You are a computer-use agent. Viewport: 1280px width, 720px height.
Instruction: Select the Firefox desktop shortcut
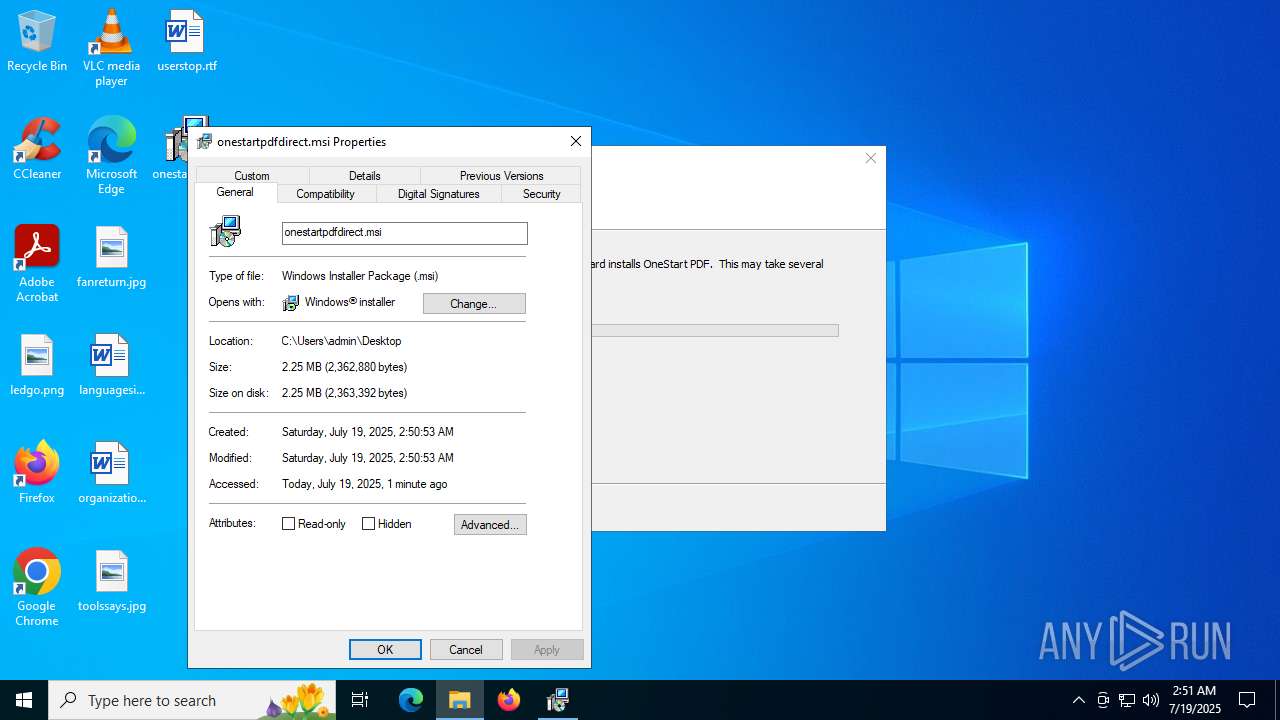(37, 473)
